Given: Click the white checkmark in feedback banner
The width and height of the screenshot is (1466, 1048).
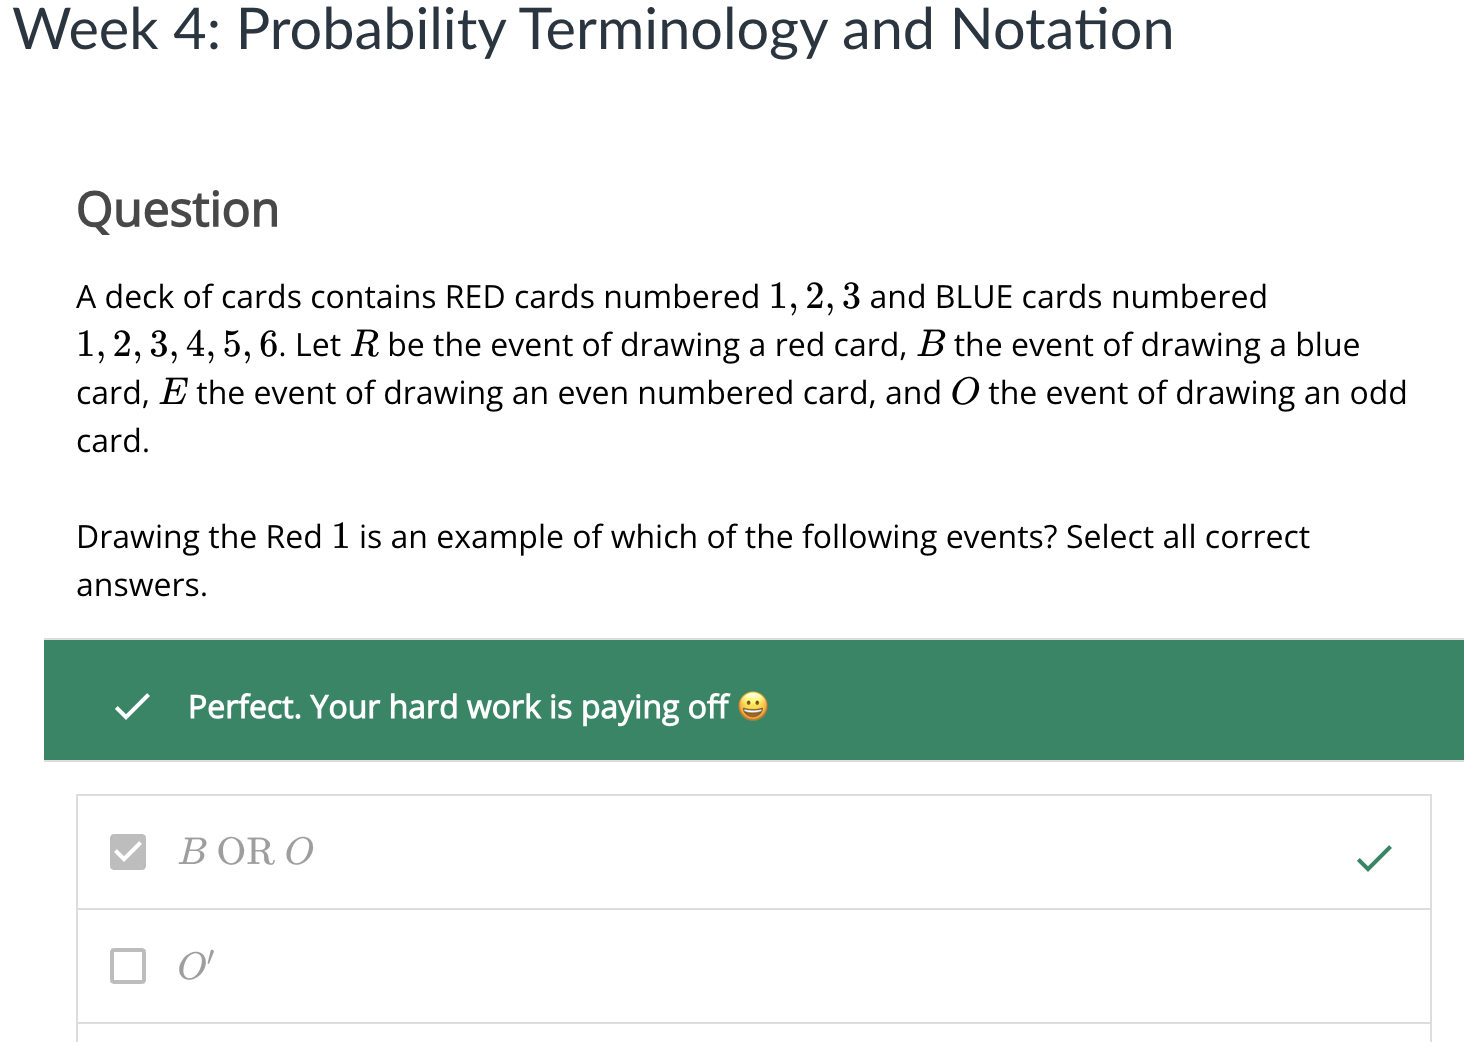Looking at the screenshot, I should [x=132, y=707].
